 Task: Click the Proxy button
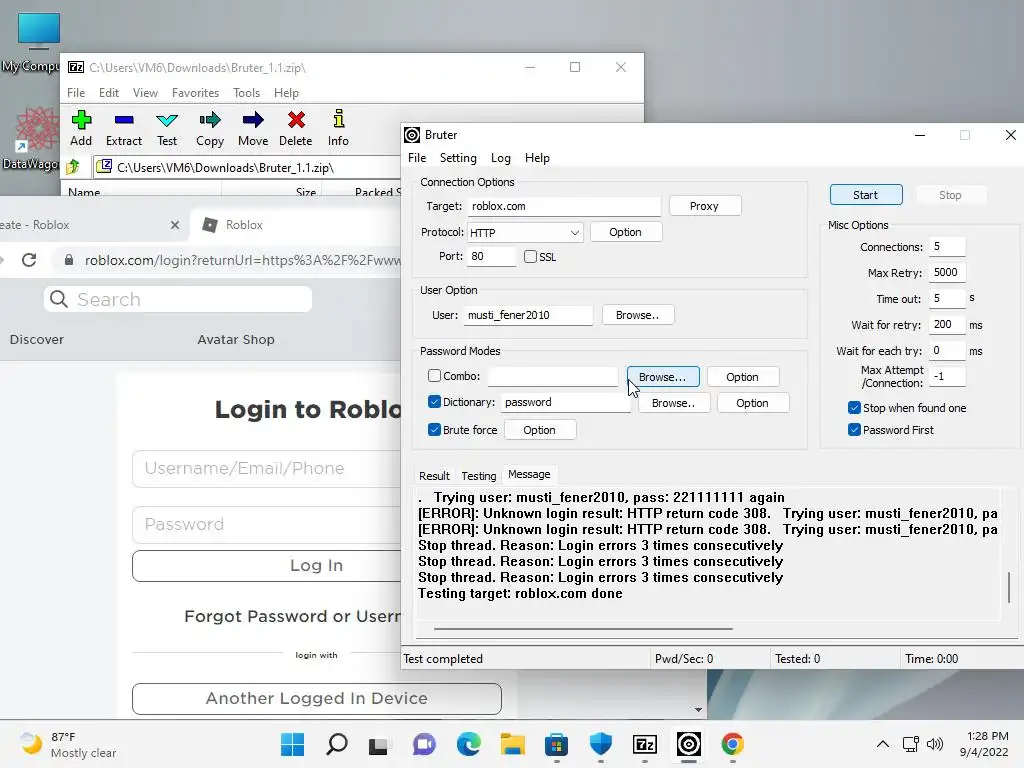tap(704, 206)
